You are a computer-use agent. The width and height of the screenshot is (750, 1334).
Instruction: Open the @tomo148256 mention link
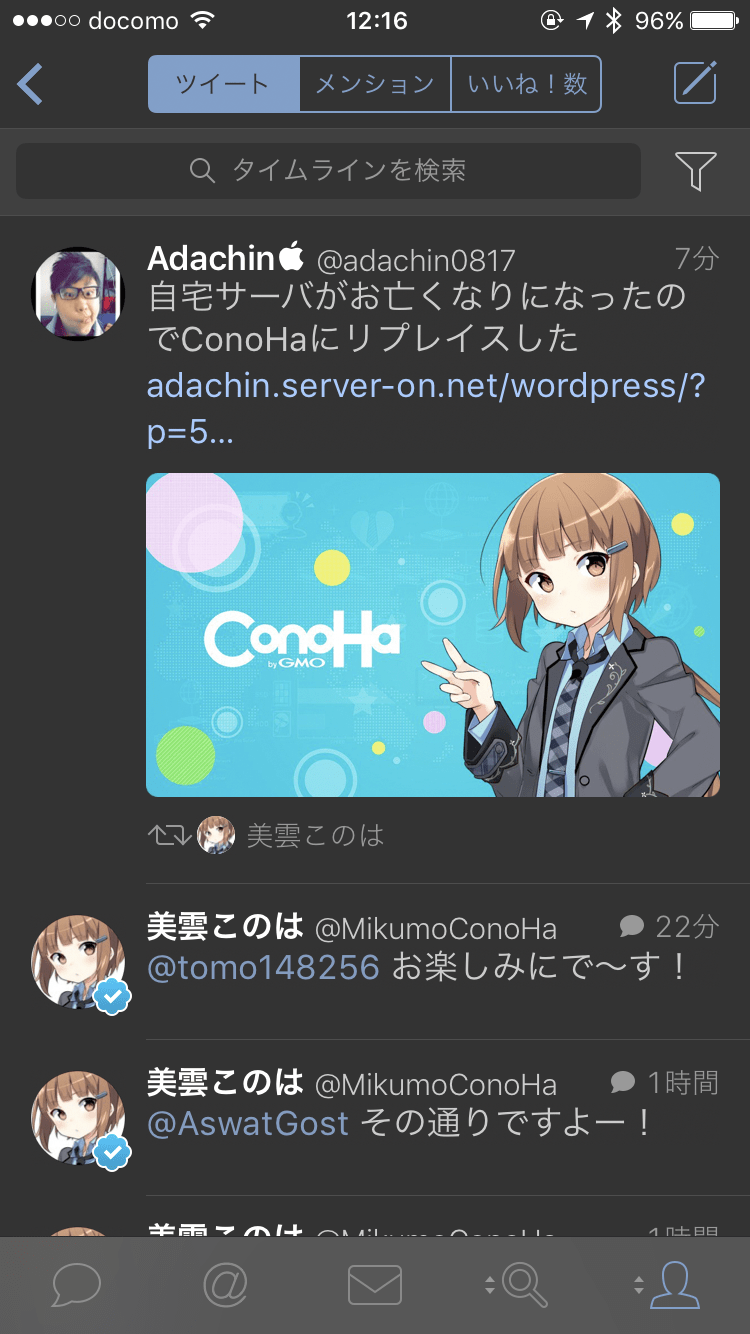point(263,968)
